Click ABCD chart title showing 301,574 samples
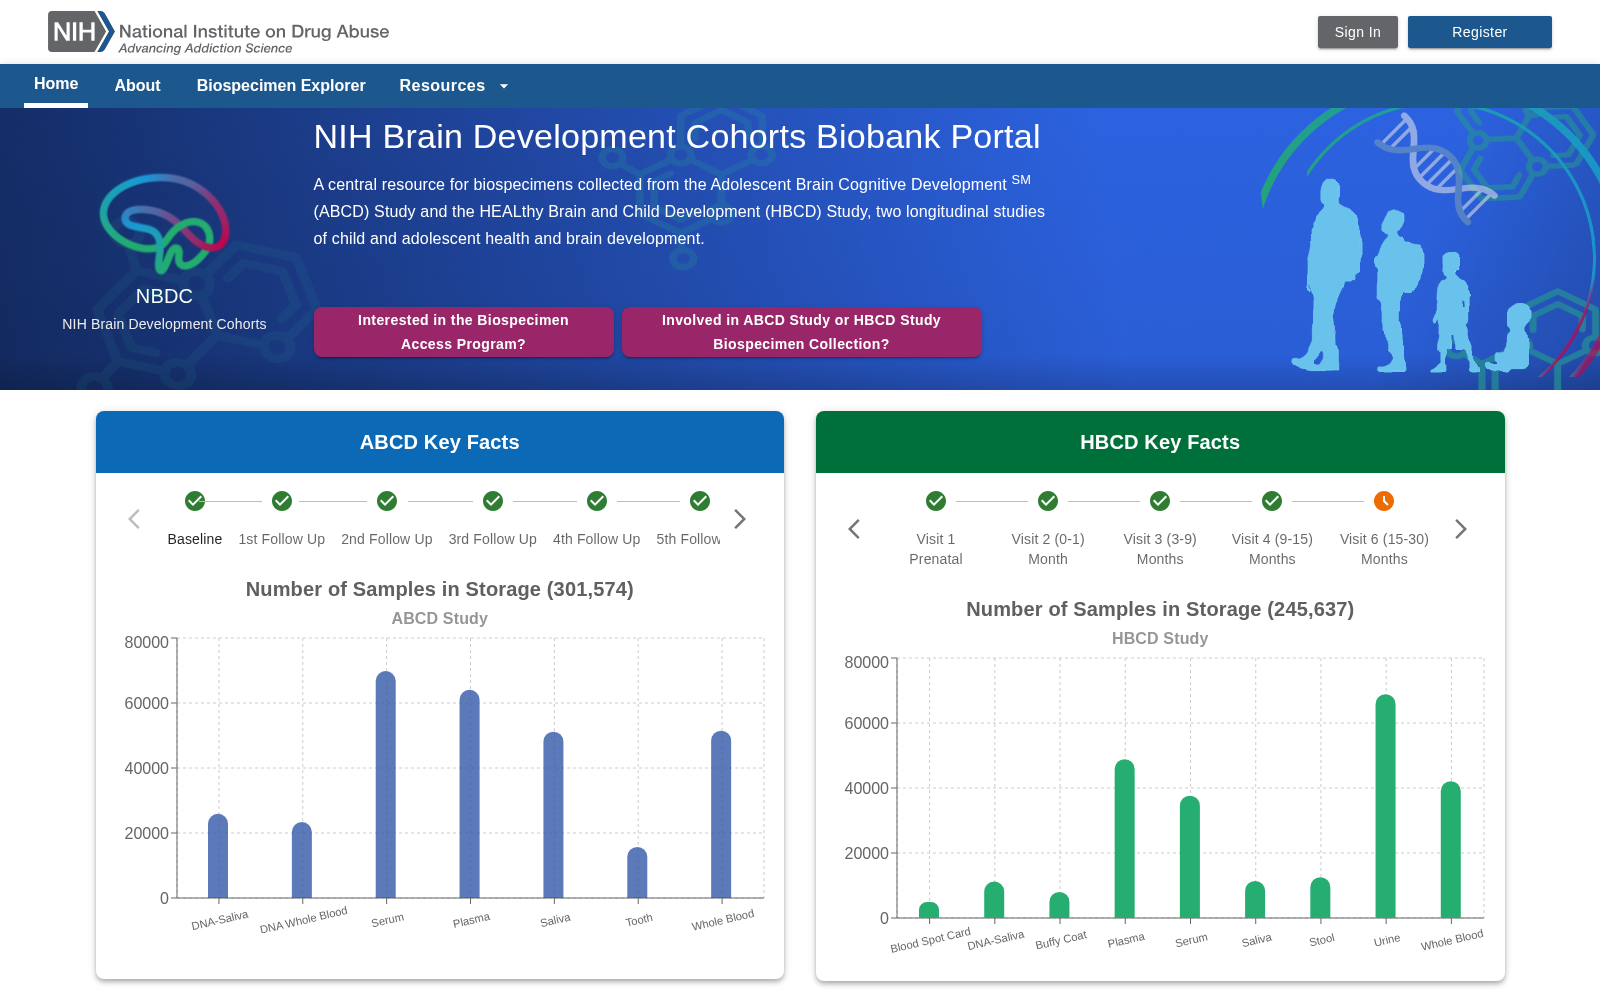The height and width of the screenshot is (1000, 1600). pos(440,589)
